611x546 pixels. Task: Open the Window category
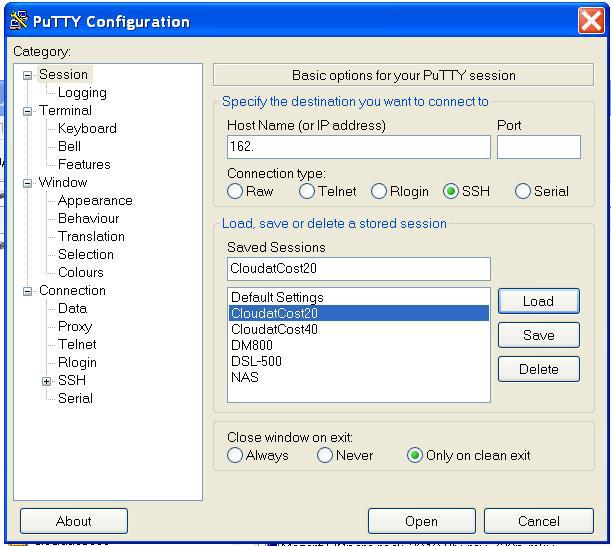pos(63,182)
